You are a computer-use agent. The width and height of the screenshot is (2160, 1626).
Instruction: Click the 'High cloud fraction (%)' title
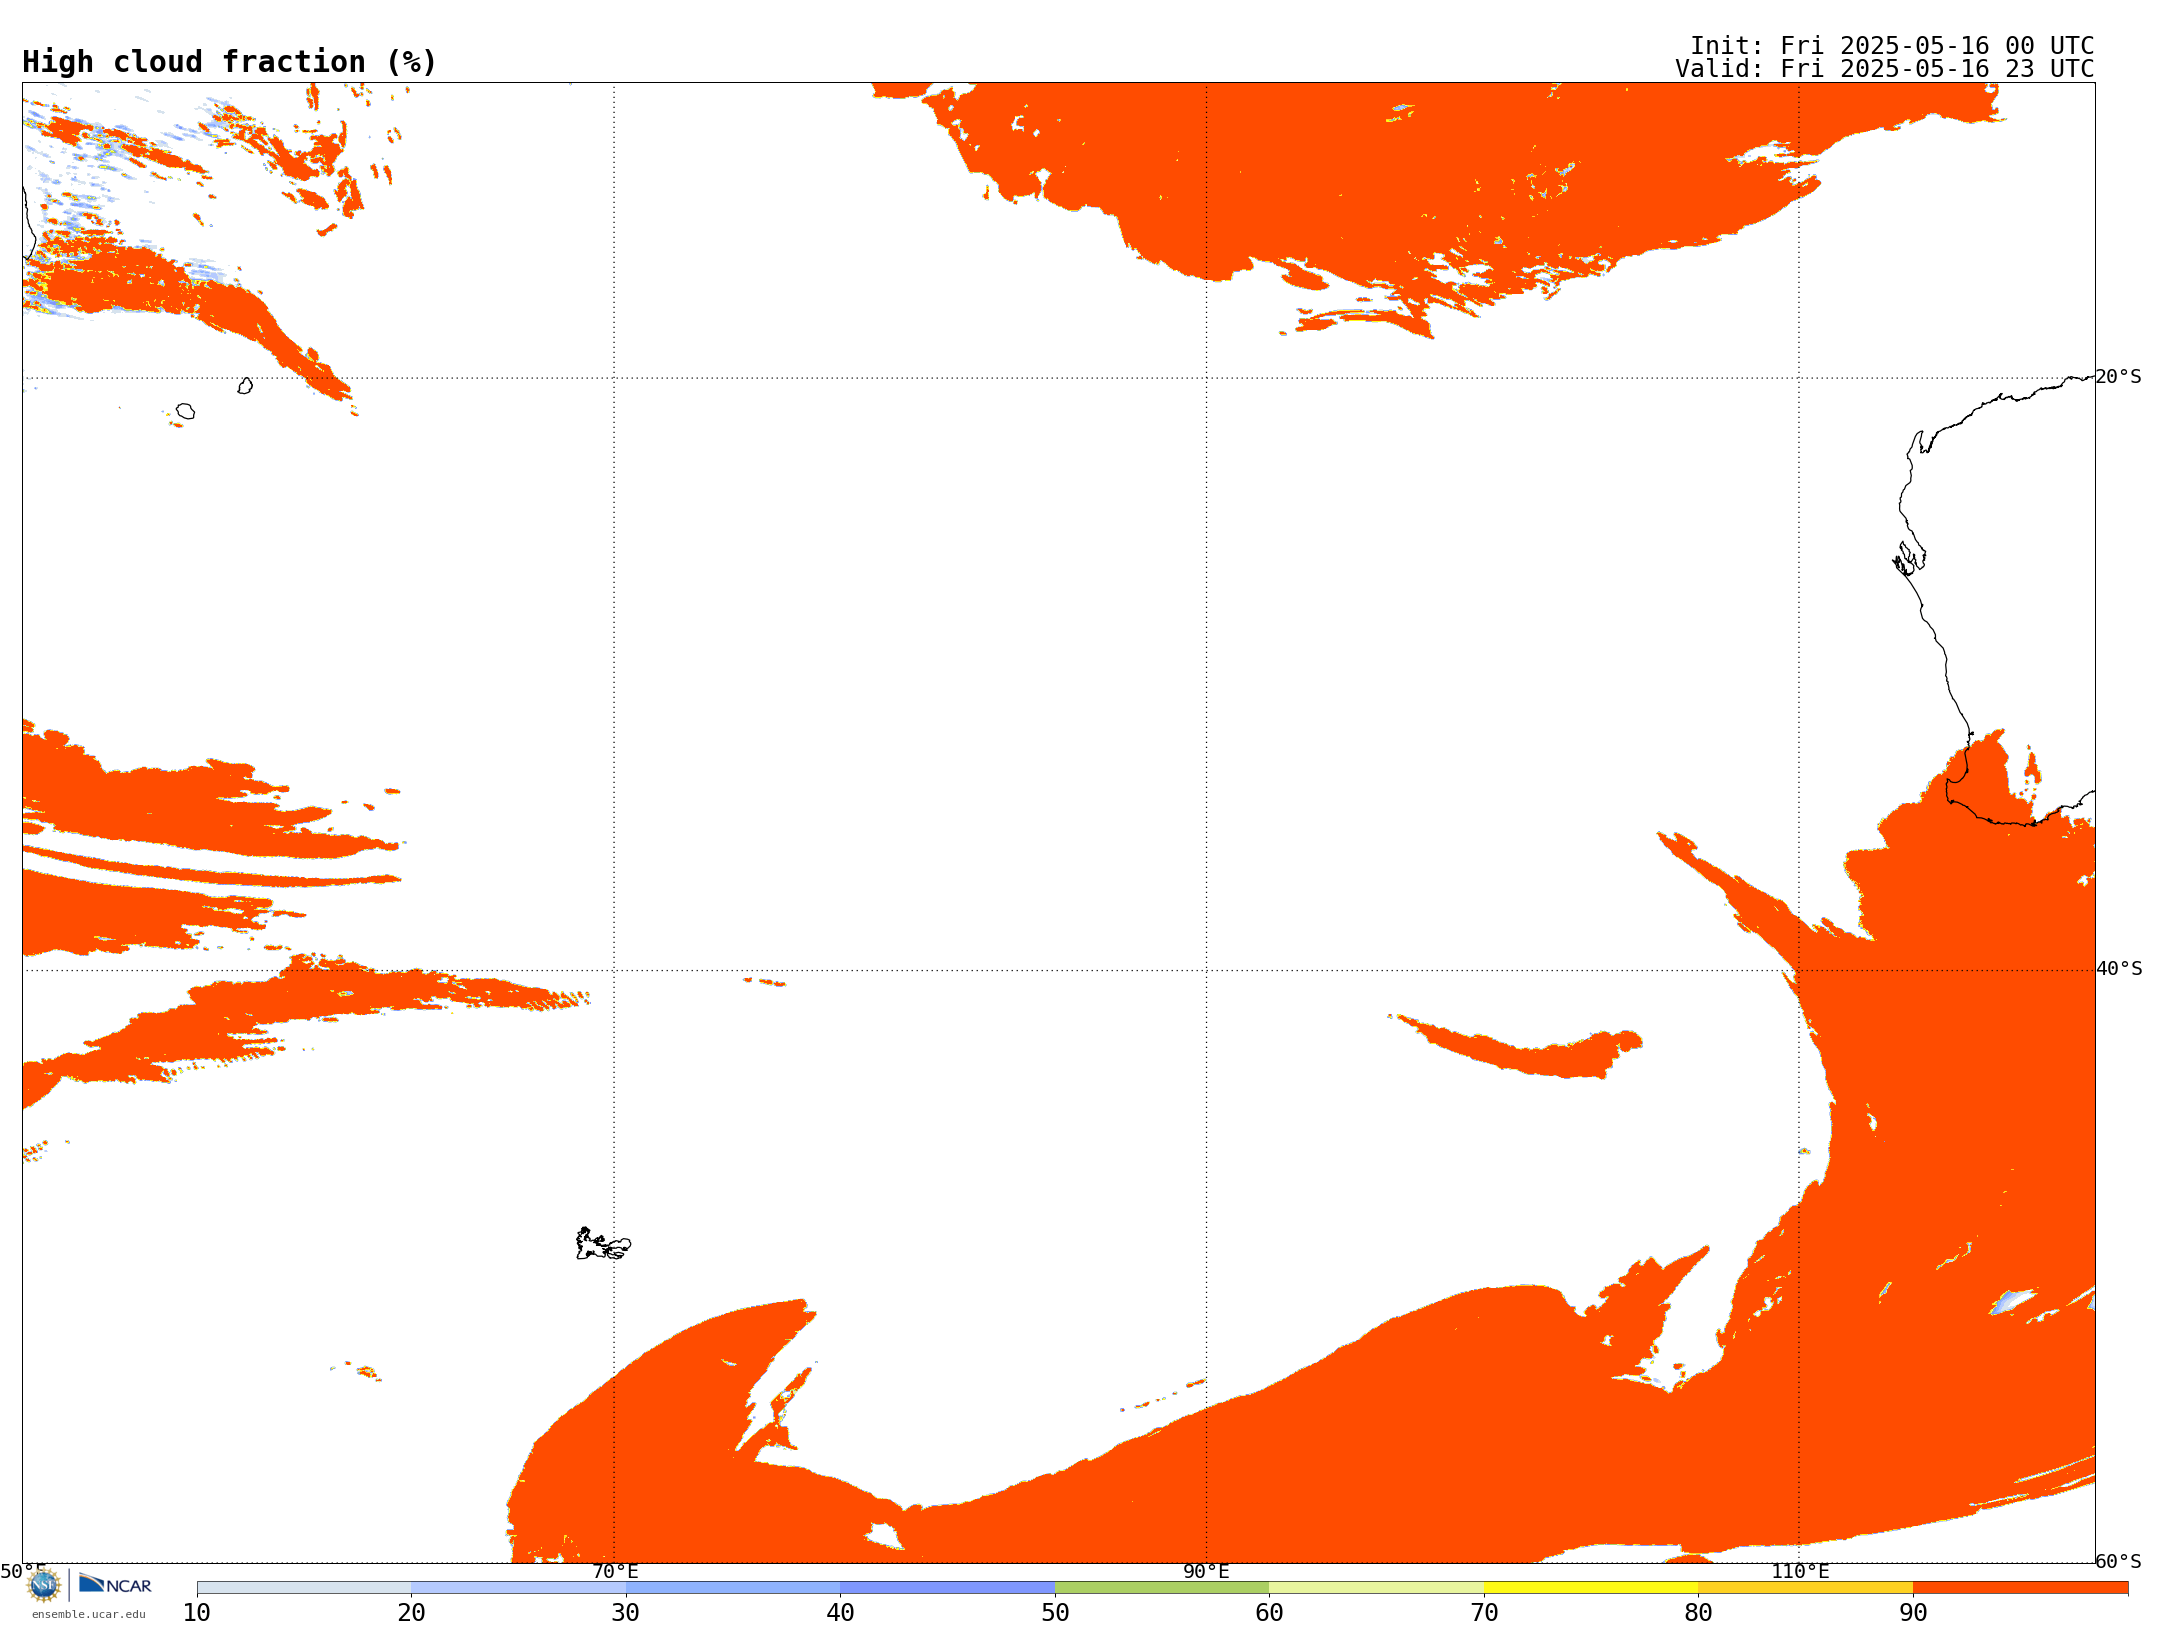(x=230, y=62)
